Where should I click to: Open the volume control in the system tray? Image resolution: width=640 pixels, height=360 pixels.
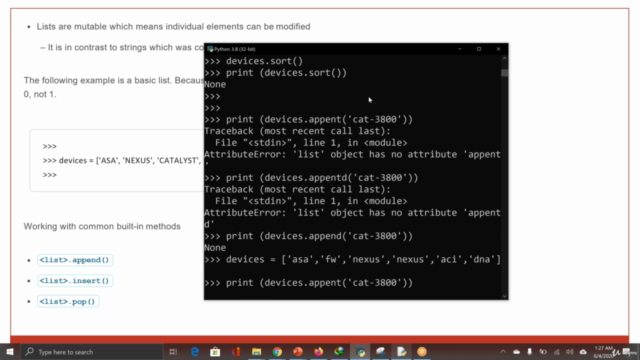[x=569, y=351]
